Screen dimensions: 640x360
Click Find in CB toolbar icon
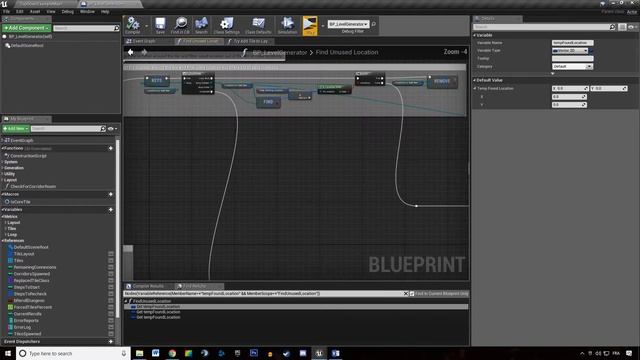(x=180, y=25)
